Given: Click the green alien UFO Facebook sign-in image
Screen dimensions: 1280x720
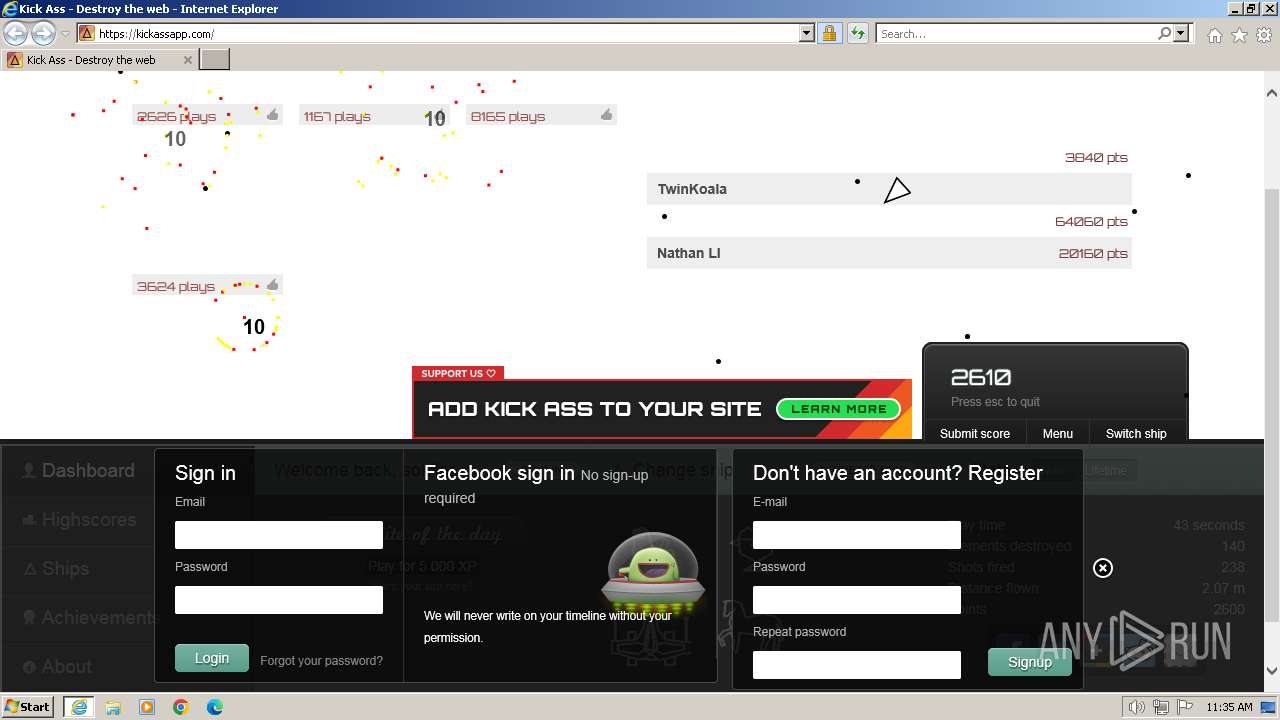Looking at the screenshot, I should pyautogui.click(x=653, y=572).
